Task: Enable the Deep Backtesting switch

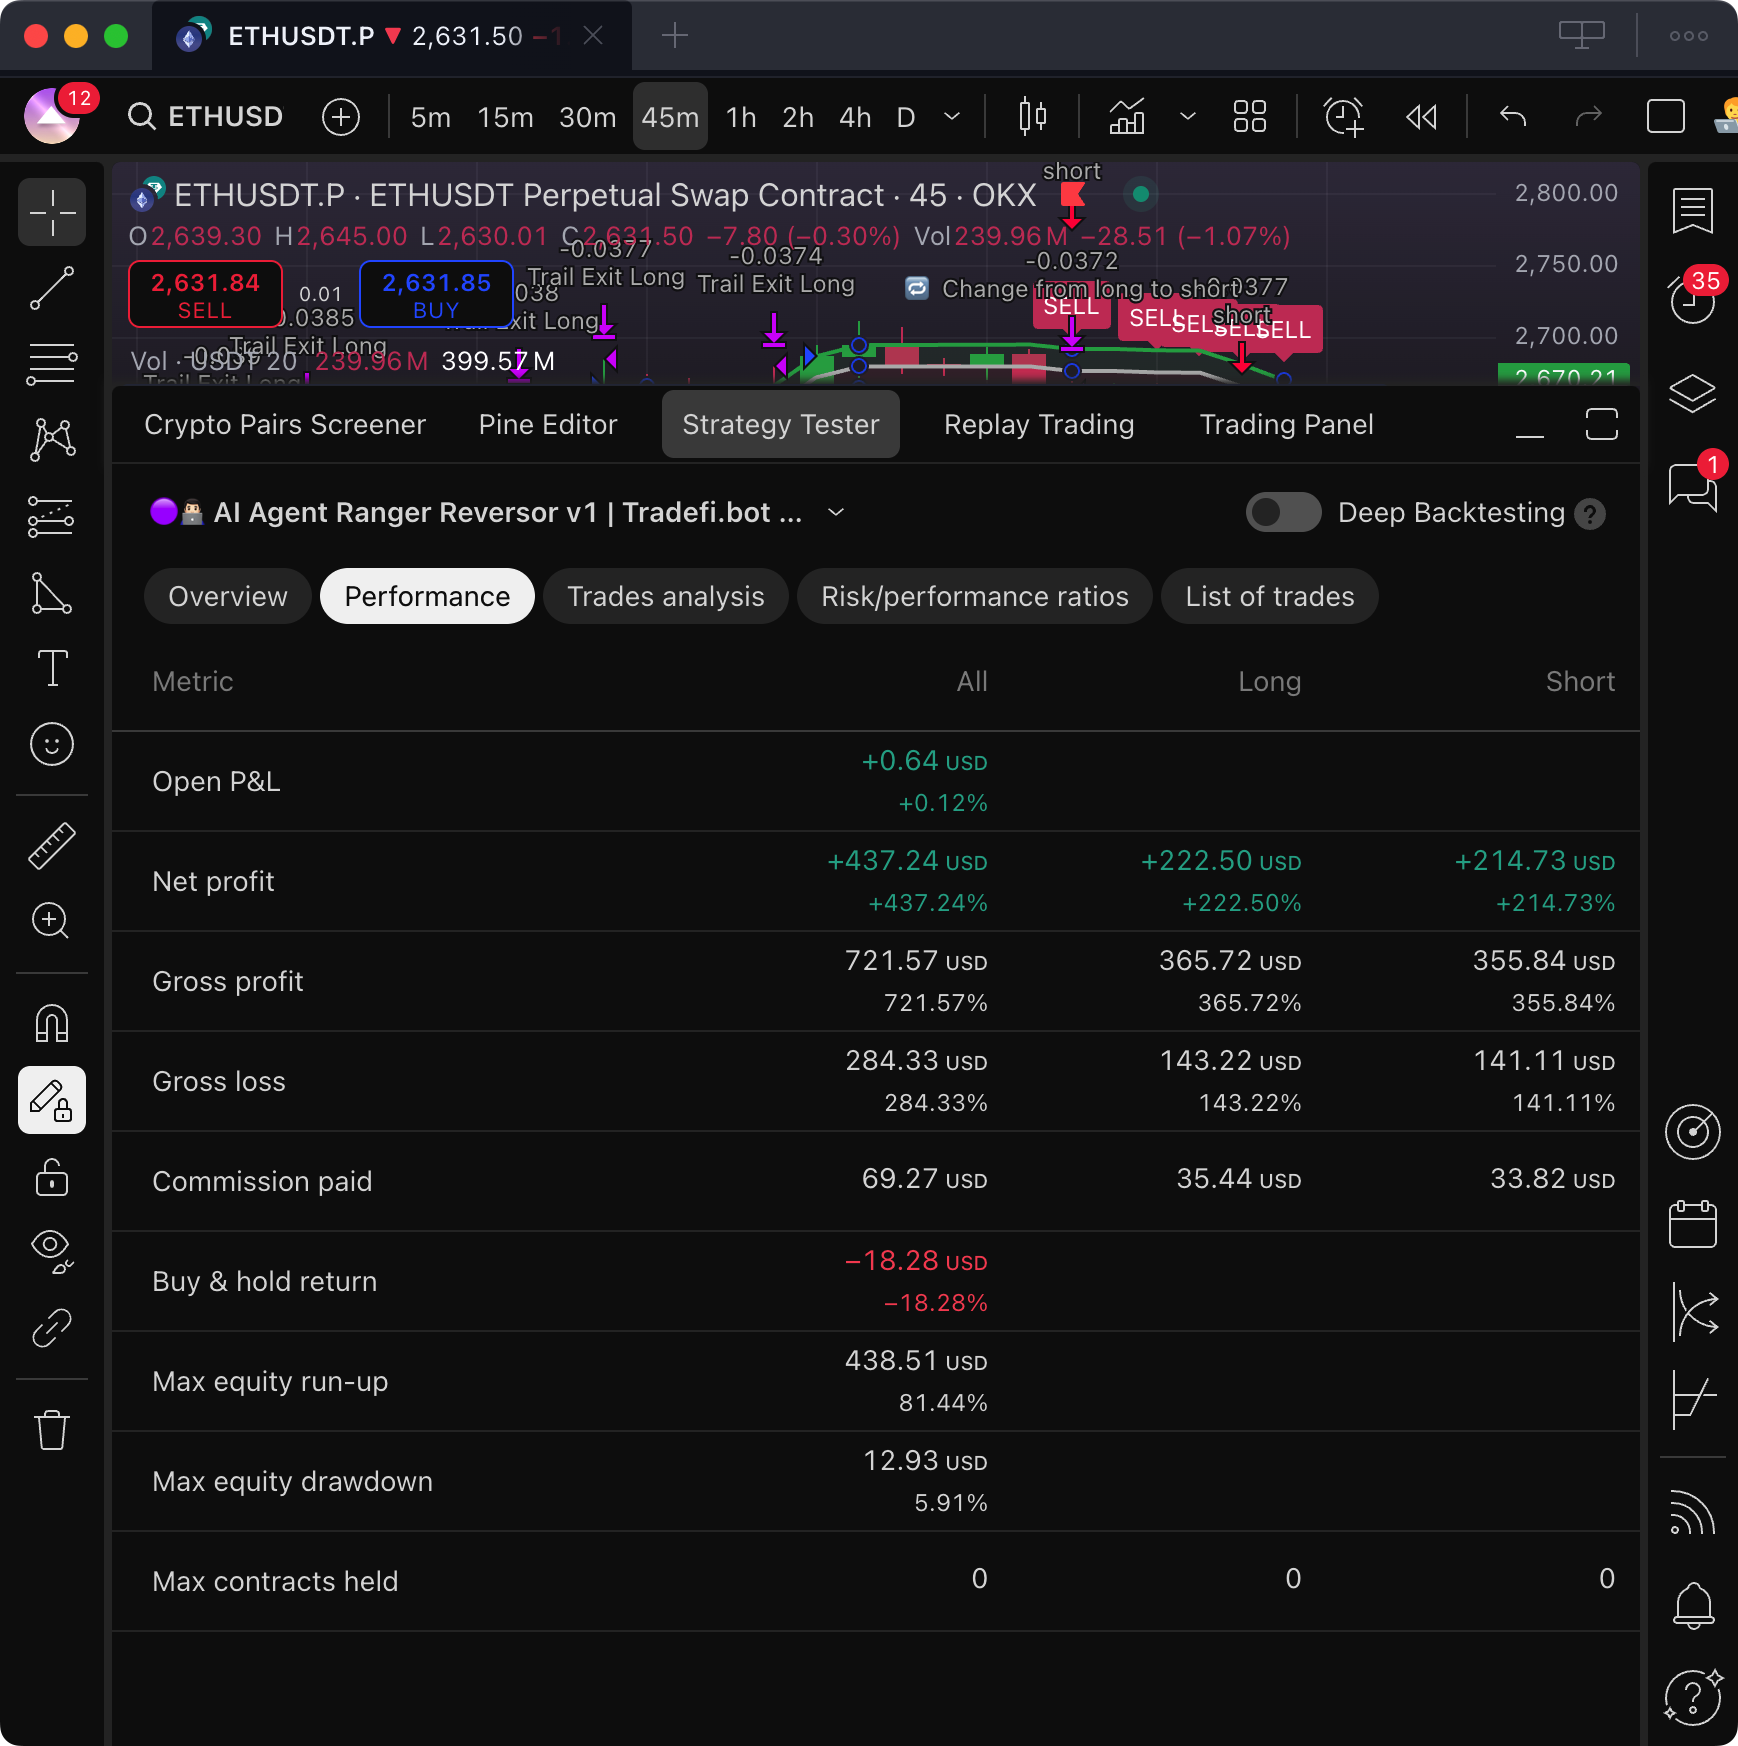Action: 1283,513
